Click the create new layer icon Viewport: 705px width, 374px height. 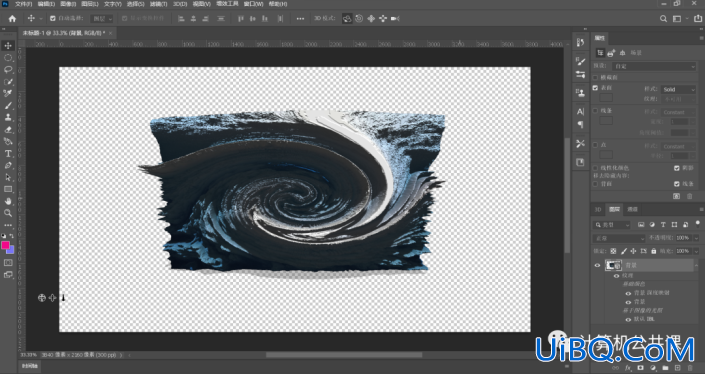(x=678, y=368)
